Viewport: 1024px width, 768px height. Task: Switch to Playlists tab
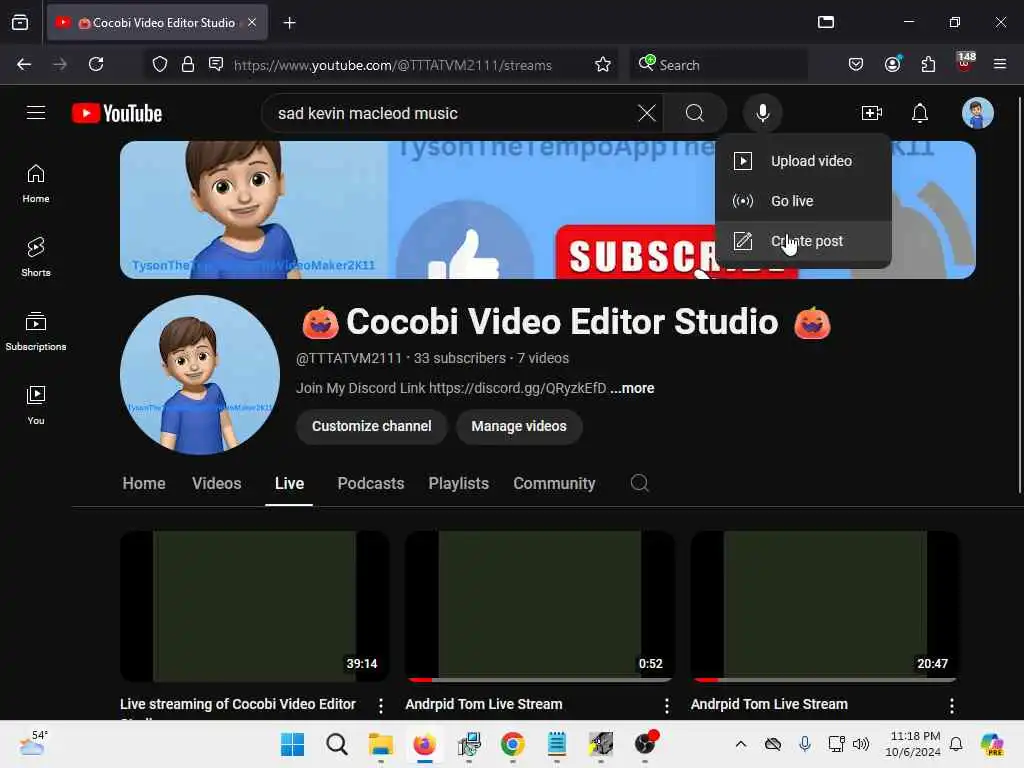coord(458,483)
